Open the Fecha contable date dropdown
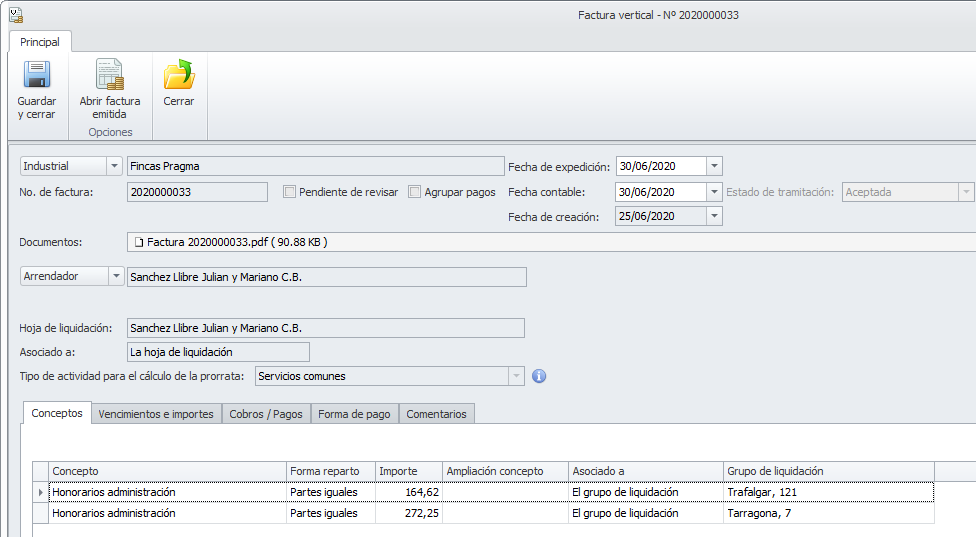The width and height of the screenshot is (976, 537). pyautogui.click(x=714, y=192)
